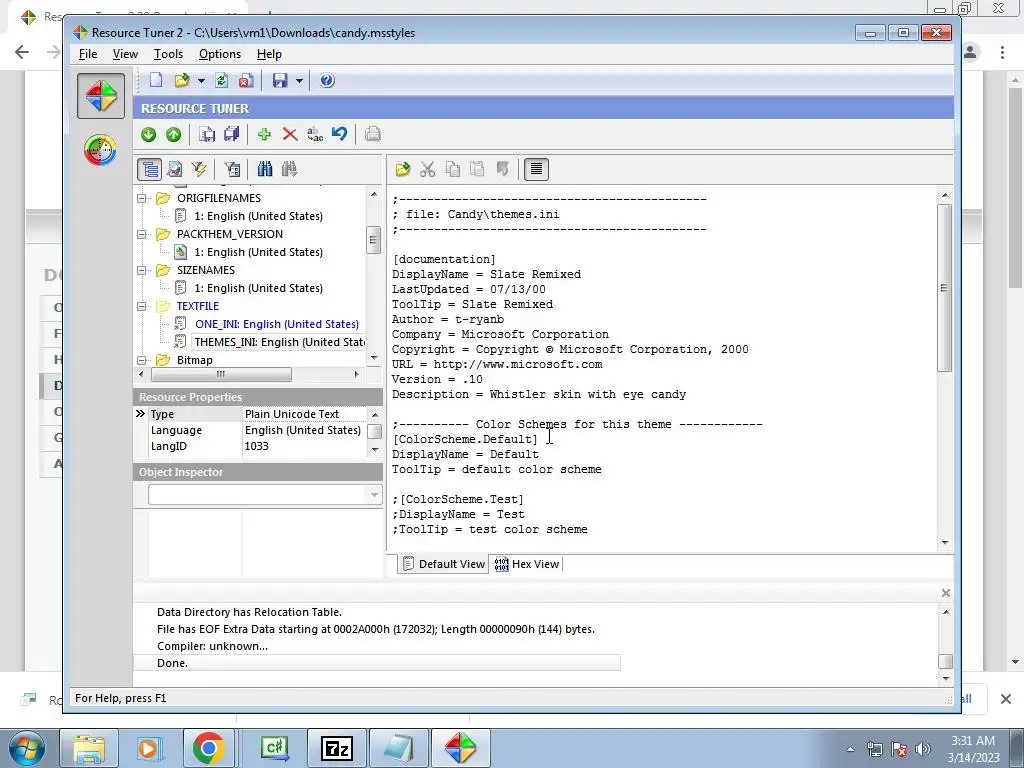This screenshot has height=768, width=1024.
Task: Open 7-Zip from the taskbar
Action: pyautogui.click(x=337, y=748)
